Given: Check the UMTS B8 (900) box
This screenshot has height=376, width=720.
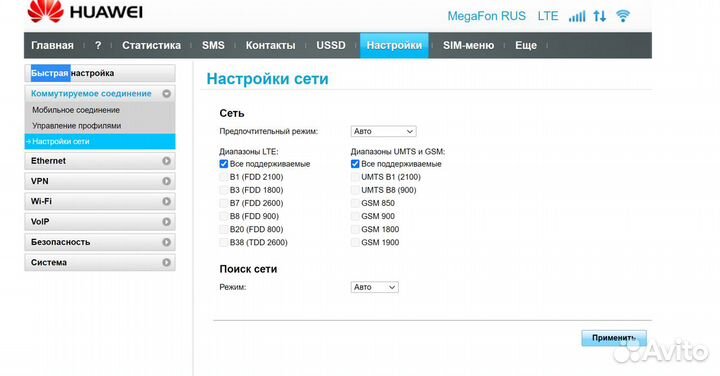Looking at the screenshot, I should [355, 190].
